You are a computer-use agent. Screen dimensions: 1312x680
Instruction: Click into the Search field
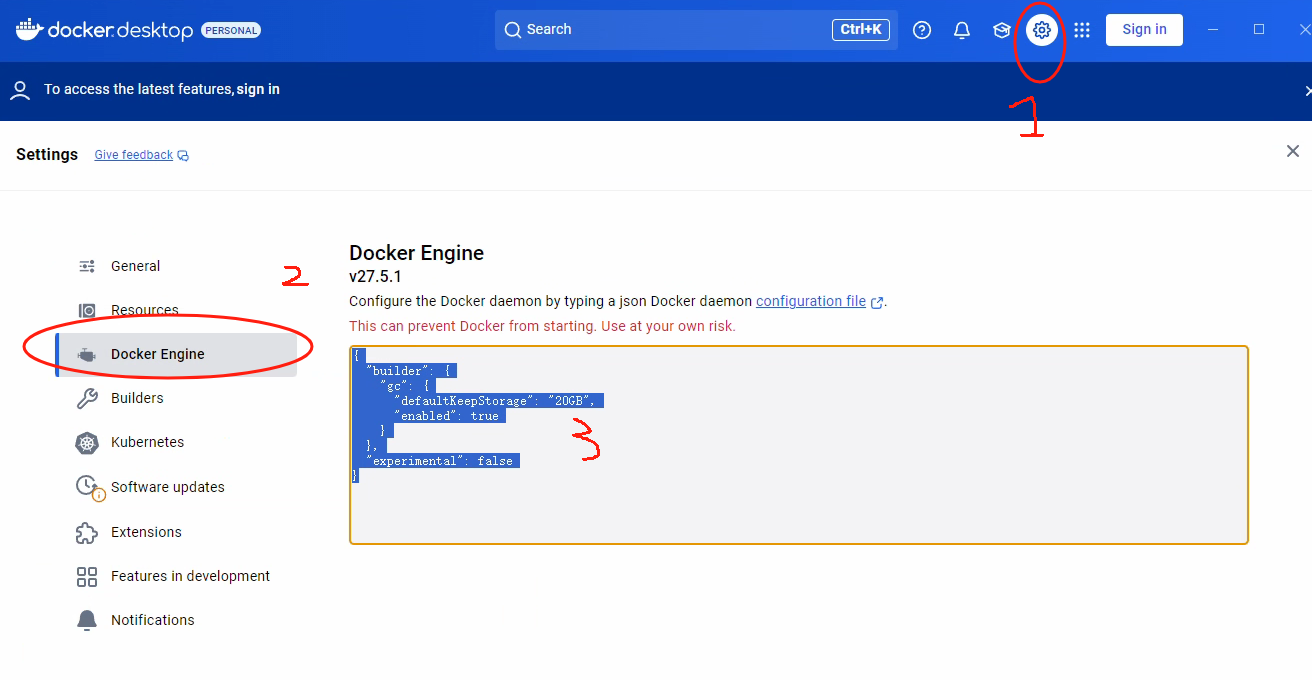(696, 30)
